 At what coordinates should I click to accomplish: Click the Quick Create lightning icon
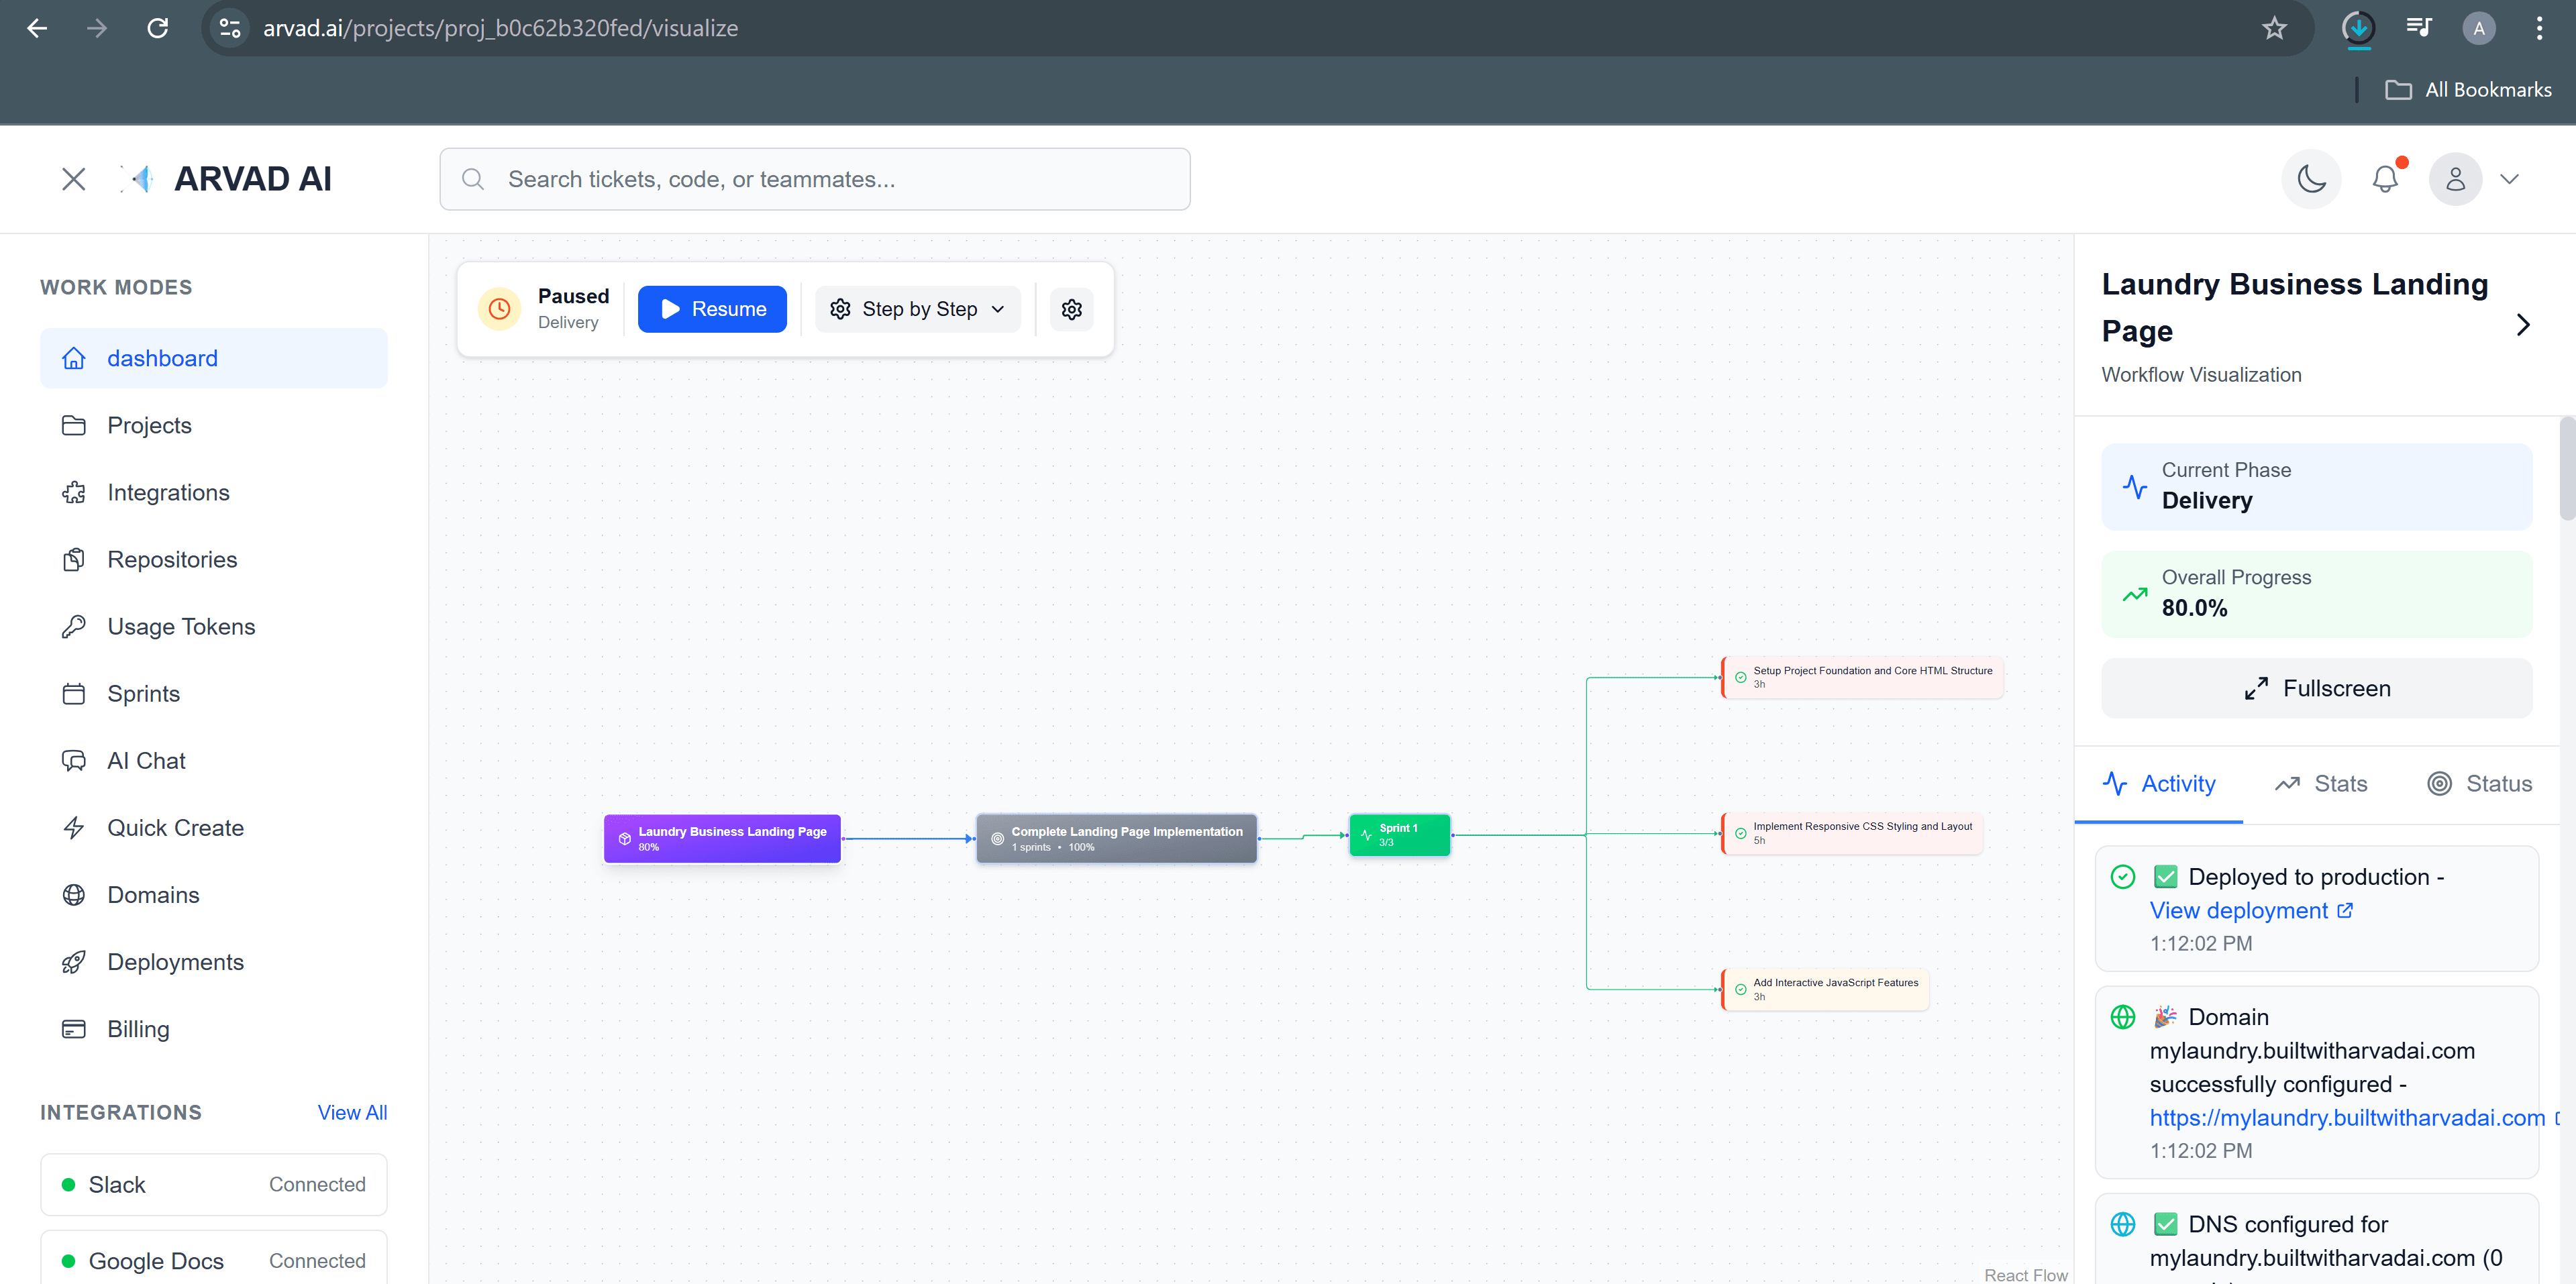pos(74,827)
